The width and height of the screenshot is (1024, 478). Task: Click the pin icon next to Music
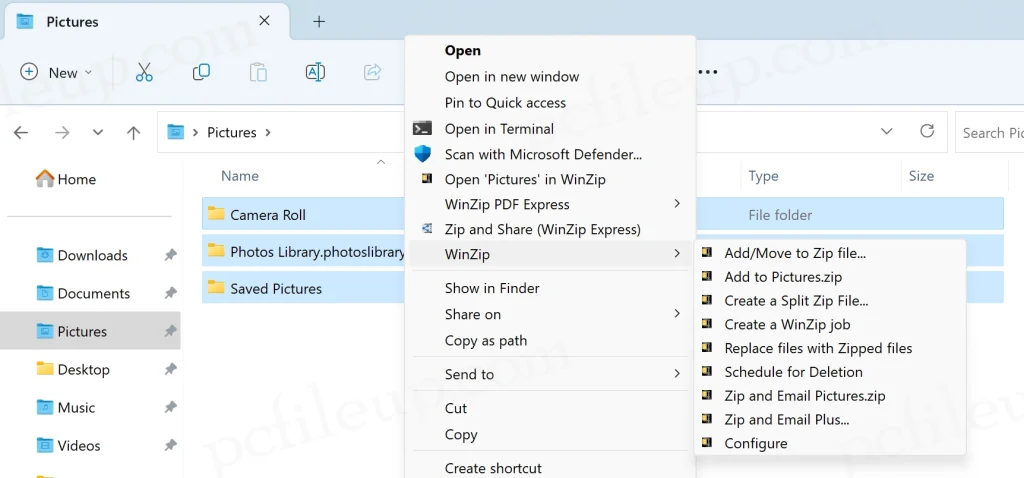[x=170, y=407]
